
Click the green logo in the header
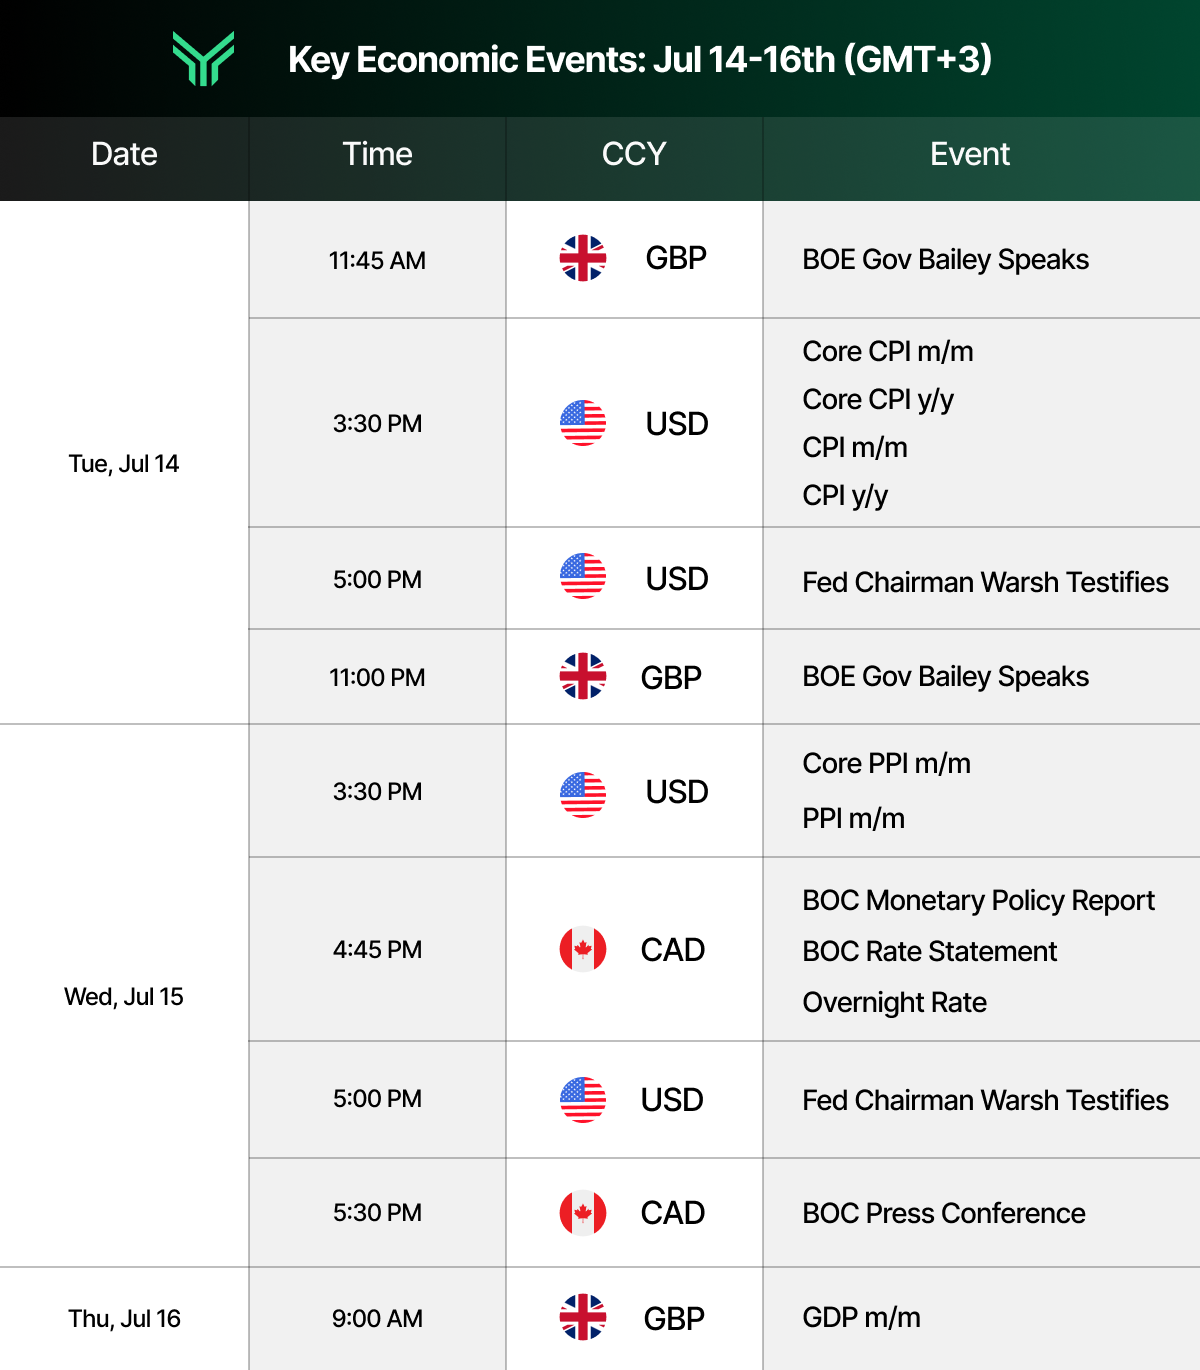[203, 58]
